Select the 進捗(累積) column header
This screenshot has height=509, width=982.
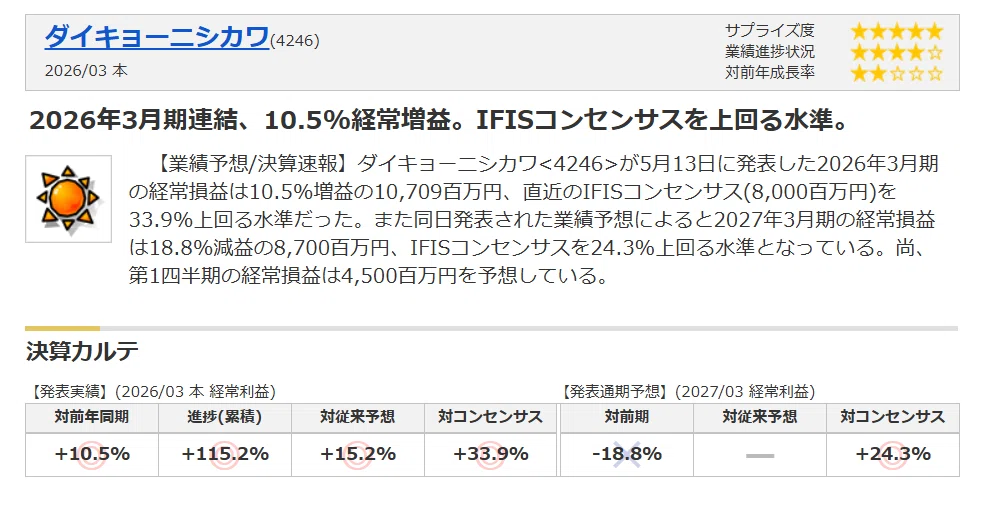coord(225,417)
